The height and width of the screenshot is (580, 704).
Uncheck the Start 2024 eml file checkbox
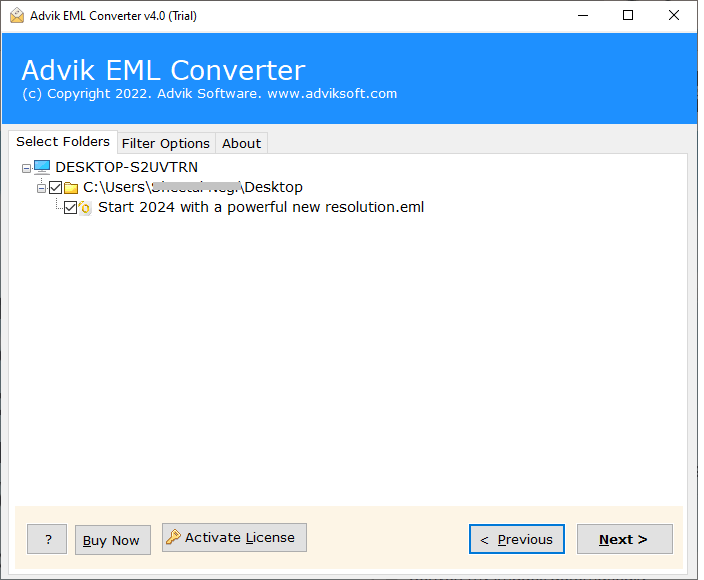(x=70, y=207)
